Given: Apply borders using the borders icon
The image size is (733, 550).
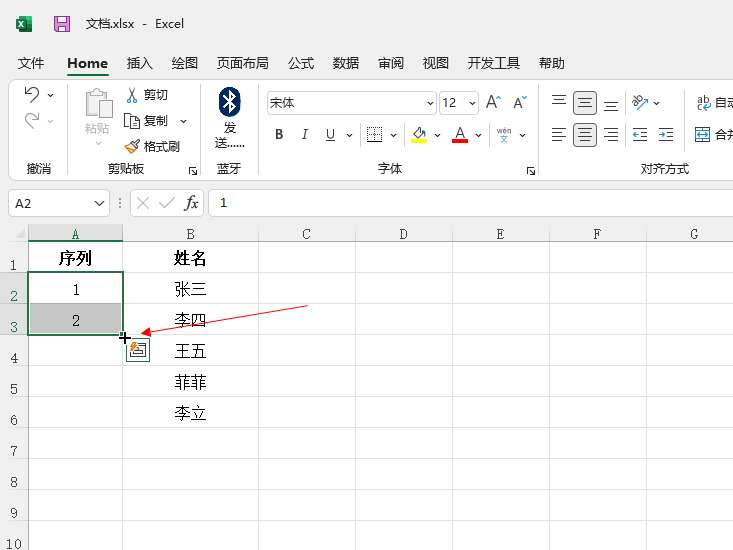Looking at the screenshot, I should click(x=374, y=135).
